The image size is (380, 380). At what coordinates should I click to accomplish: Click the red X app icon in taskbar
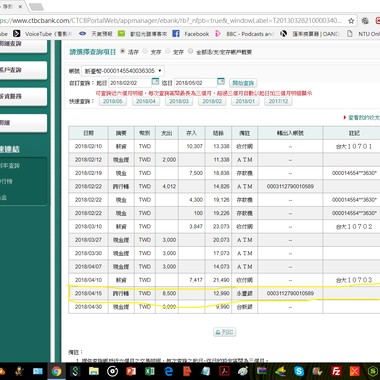click(x=354, y=371)
